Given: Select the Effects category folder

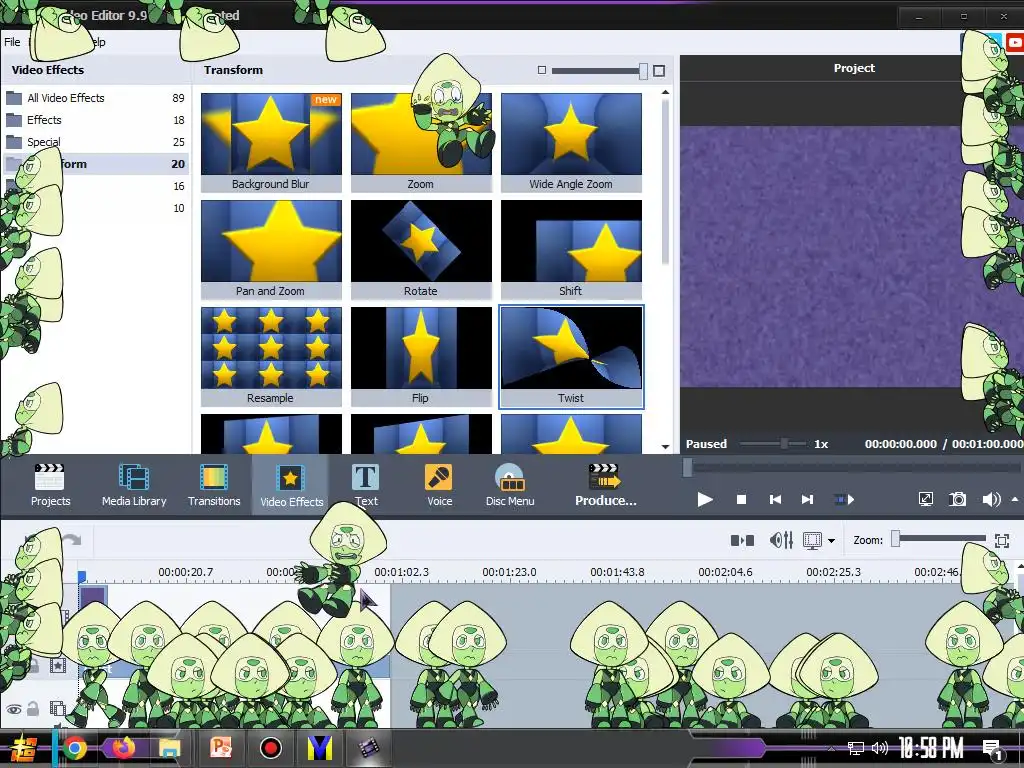Looking at the screenshot, I should pos(95,120).
